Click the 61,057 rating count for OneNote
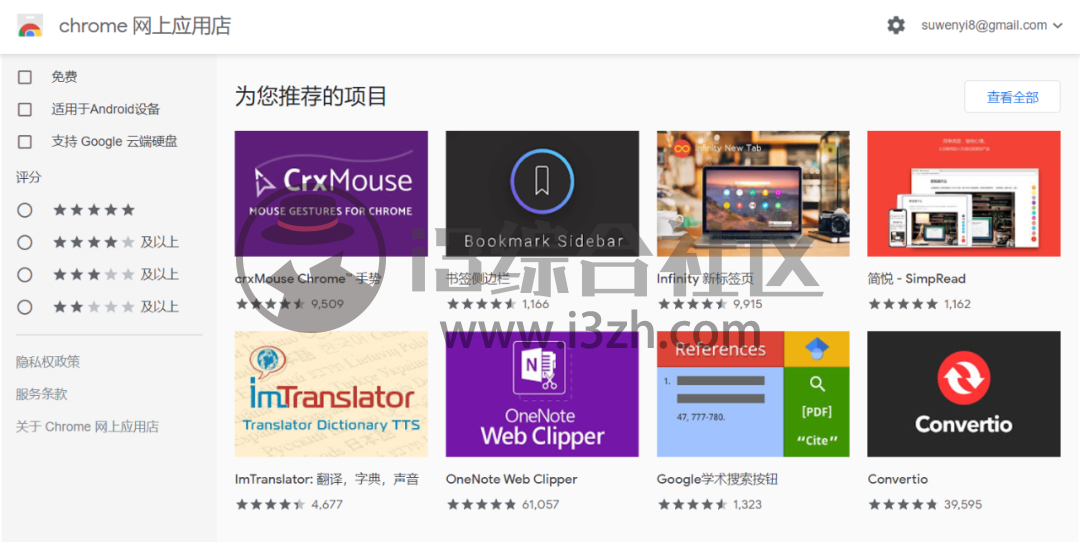The image size is (1080, 542). point(541,504)
